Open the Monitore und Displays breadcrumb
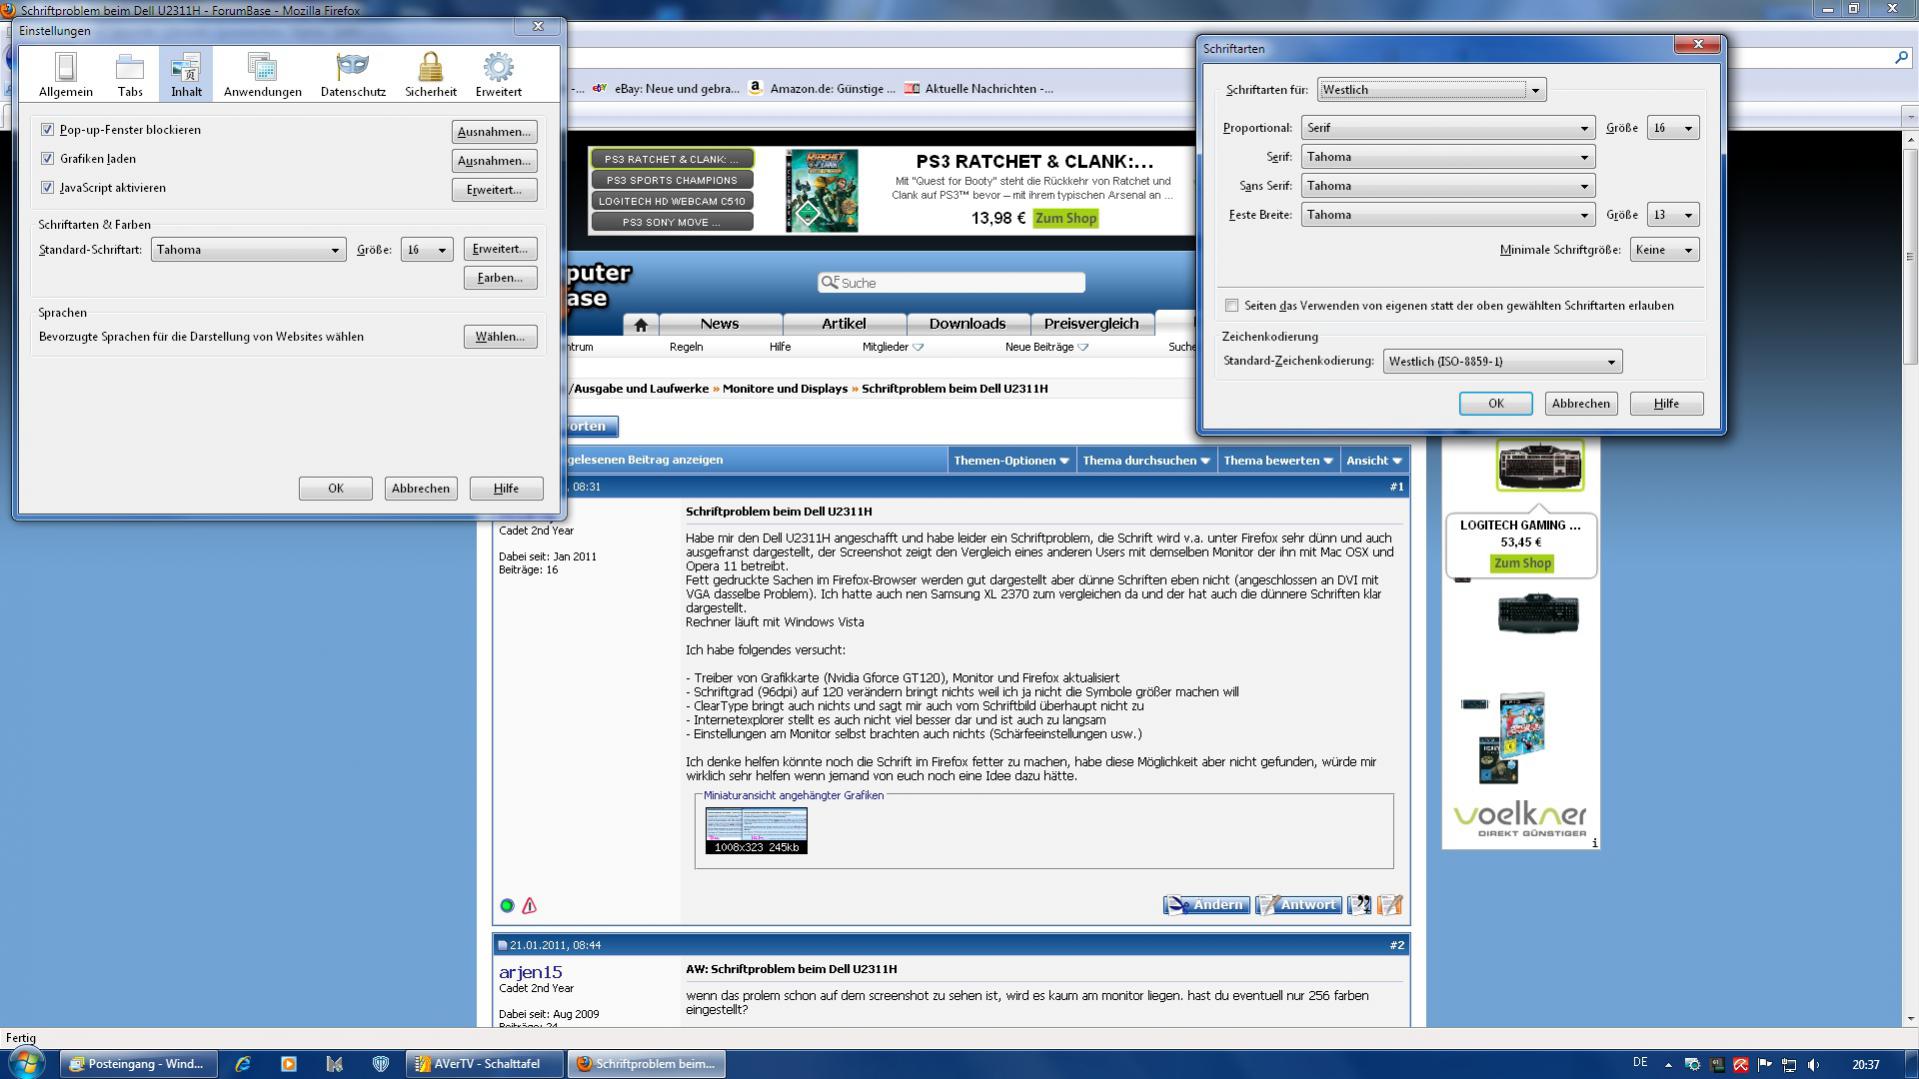Viewport: 1919px width, 1079px height. [x=785, y=389]
